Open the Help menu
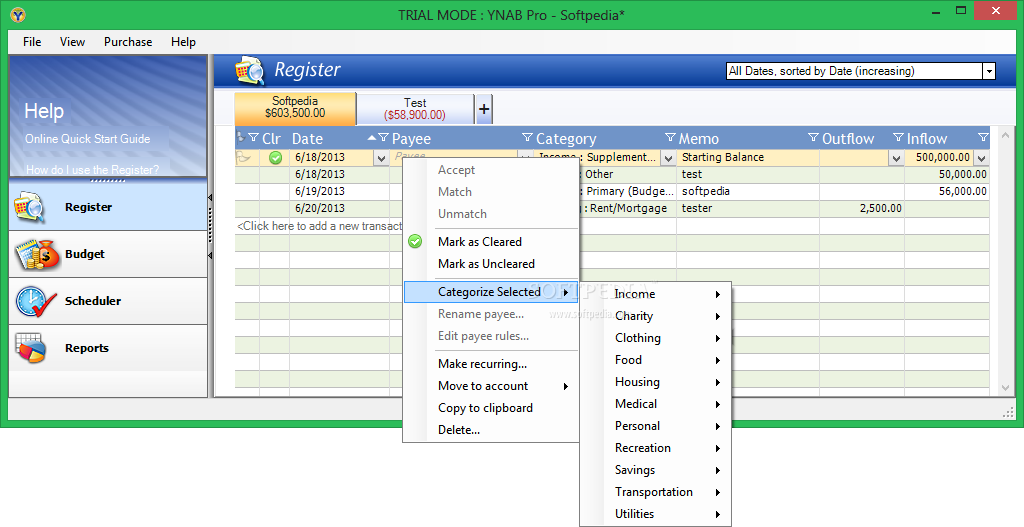The width and height of the screenshot is (1024, 527). (x=184, y=42)
